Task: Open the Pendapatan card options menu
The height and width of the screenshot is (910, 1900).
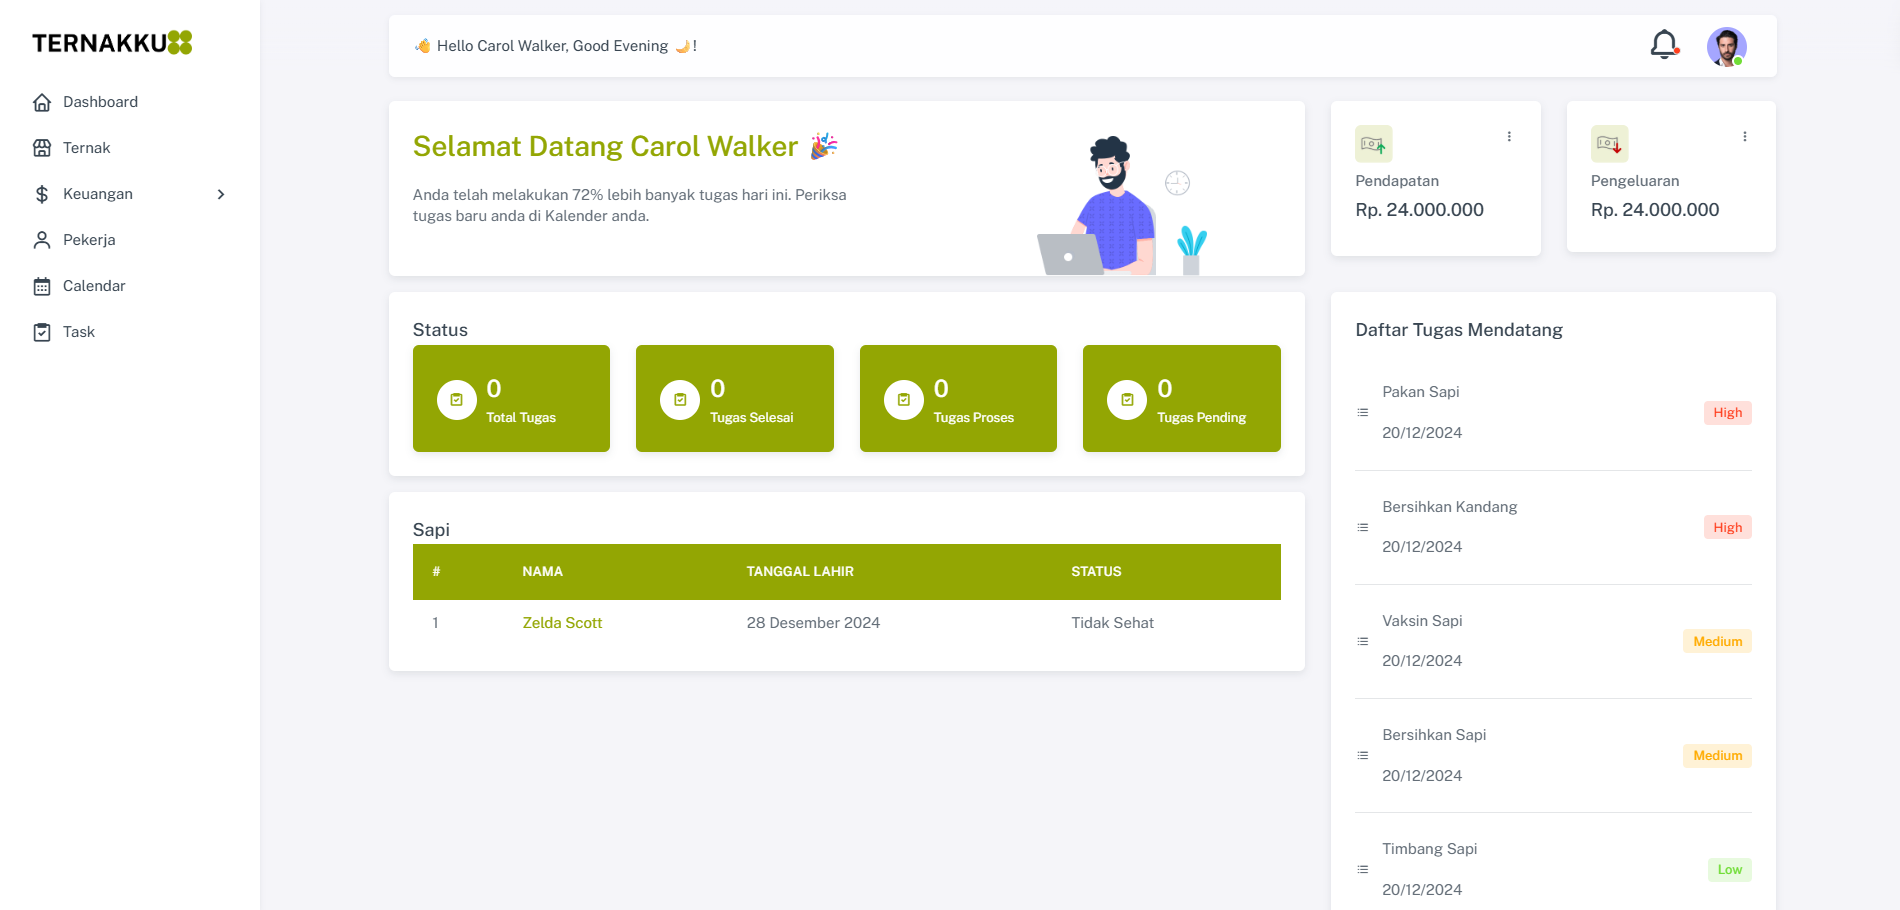Action: point(1509,137)
